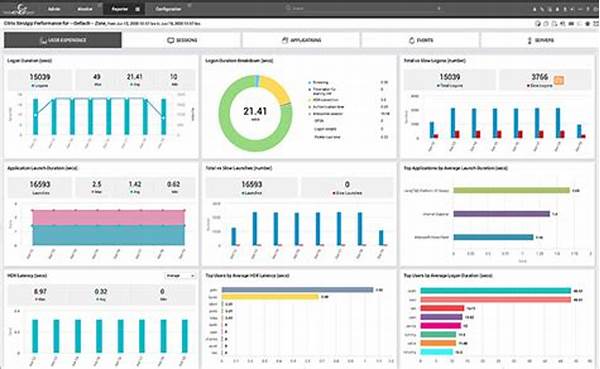
Task: Open the Servers tab
Action: pos(540,40)
